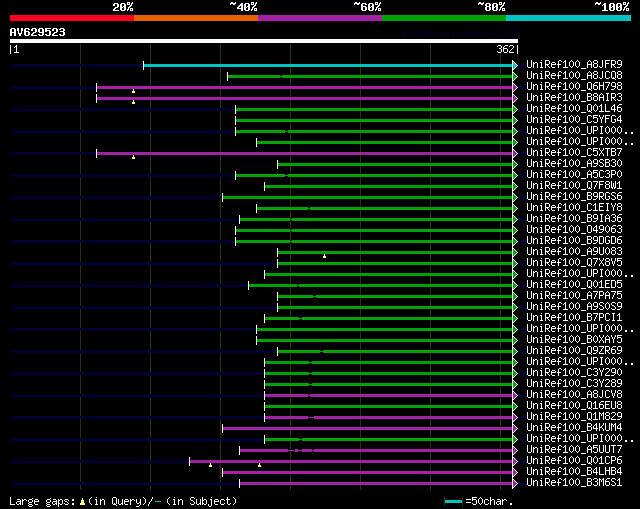Click the cyan arrowhead ending the A8JFR9 row
The image size is (640, 509).
click(x=515, y=65)
